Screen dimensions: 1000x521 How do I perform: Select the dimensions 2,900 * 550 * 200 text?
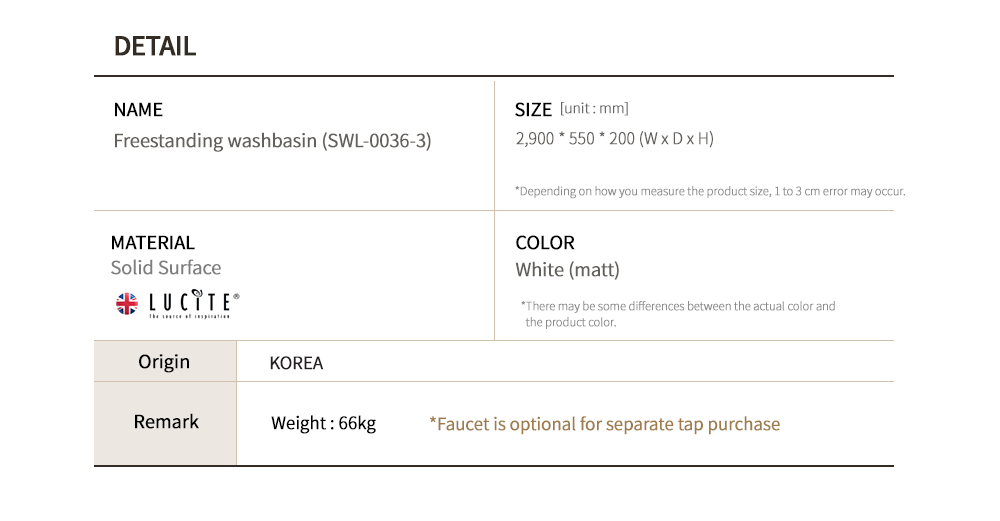point(614,139)
